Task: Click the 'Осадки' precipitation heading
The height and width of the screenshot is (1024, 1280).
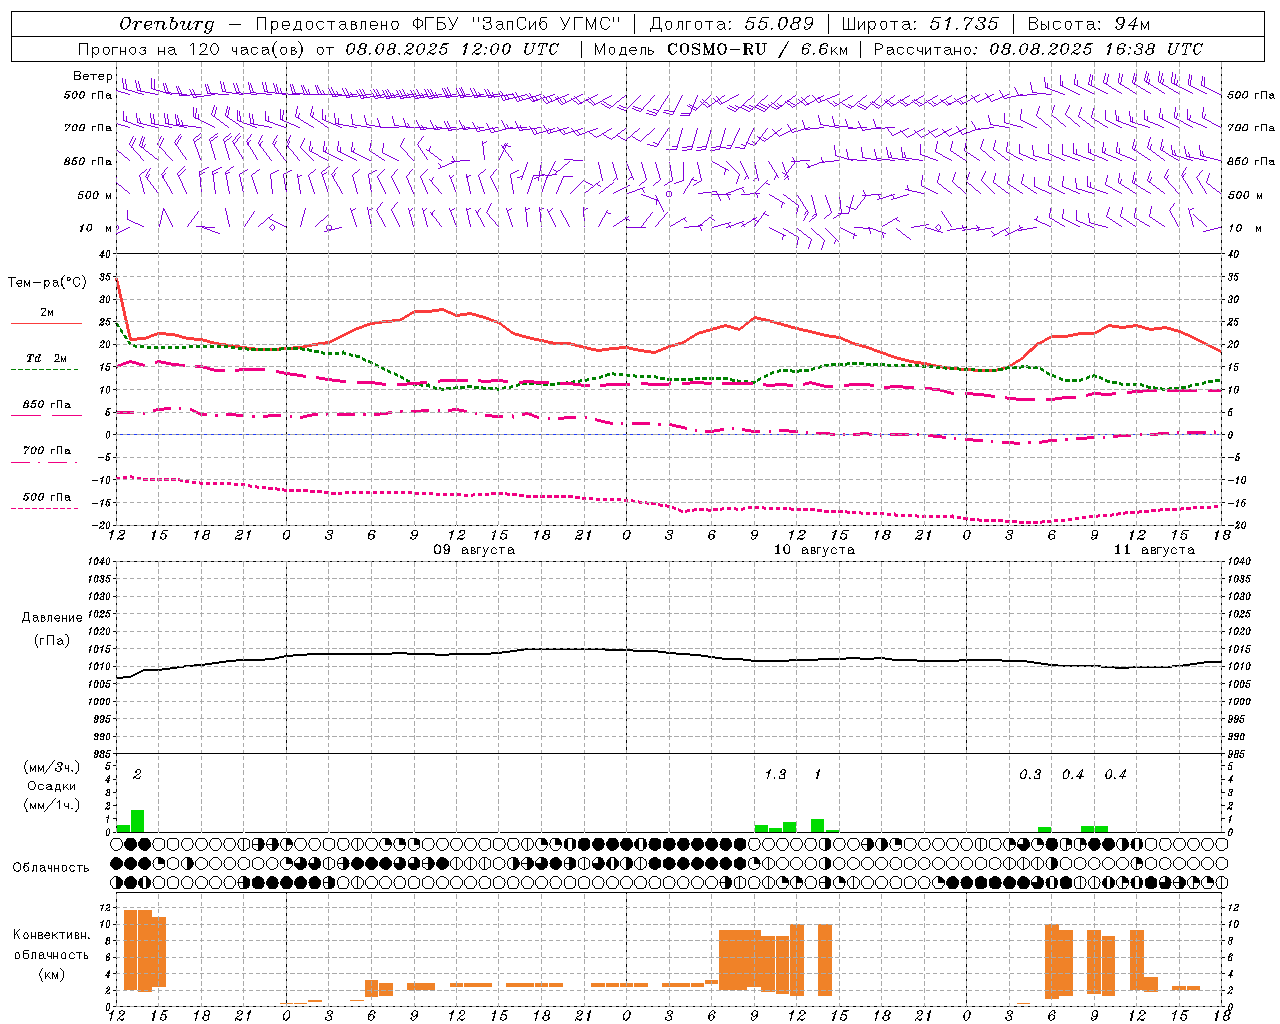Action: coord(51,786)
